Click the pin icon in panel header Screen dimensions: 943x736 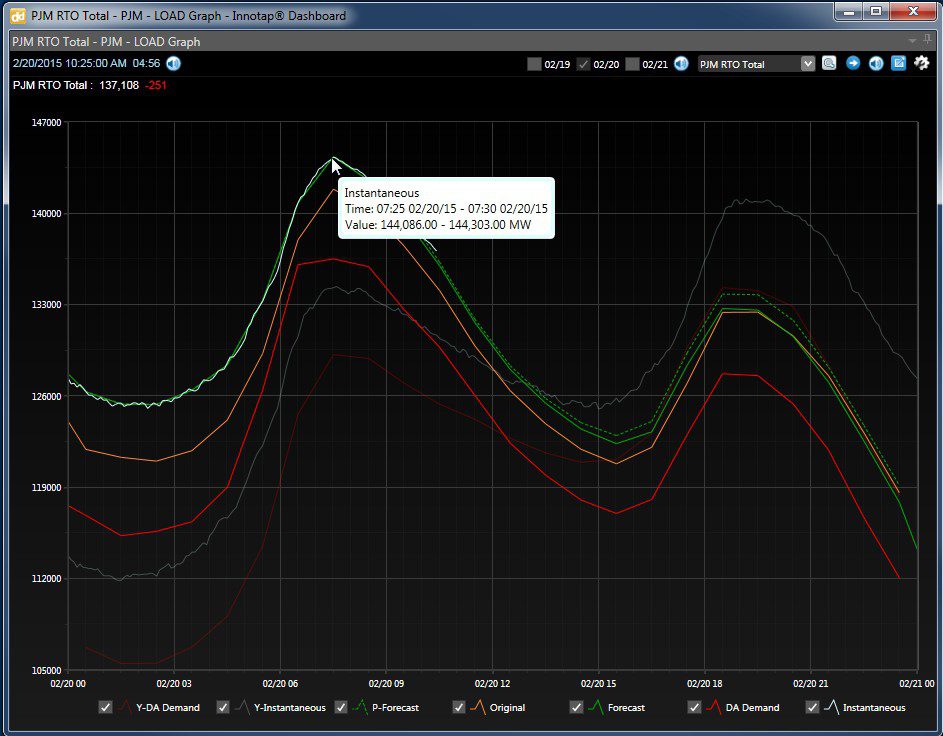pyautogui.click(x=927, y=40)
